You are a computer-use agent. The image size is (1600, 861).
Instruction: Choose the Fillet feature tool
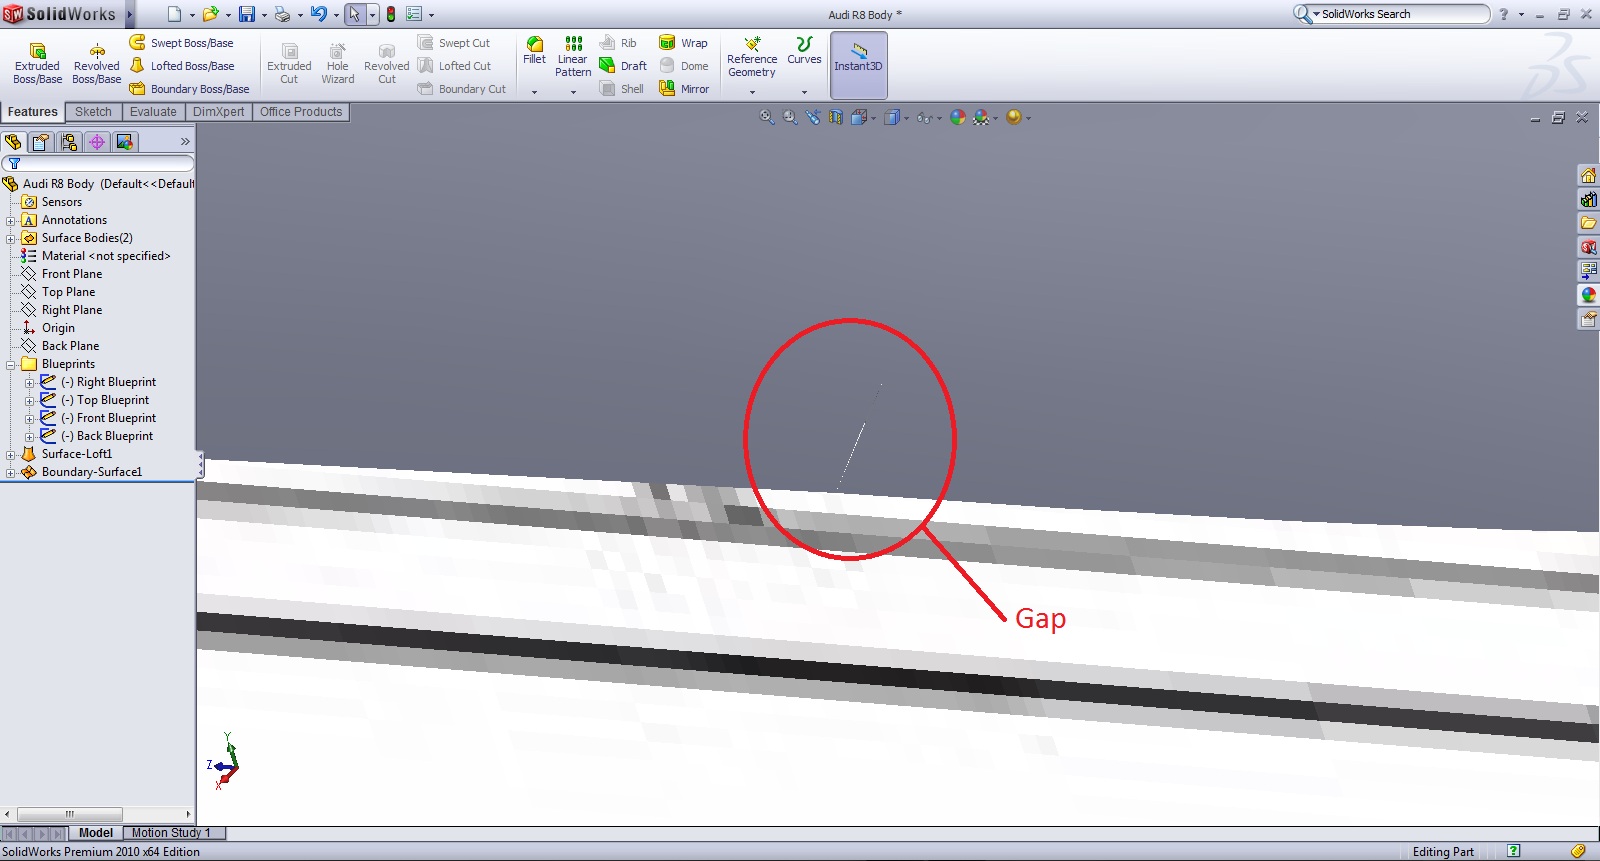point(535,50)
